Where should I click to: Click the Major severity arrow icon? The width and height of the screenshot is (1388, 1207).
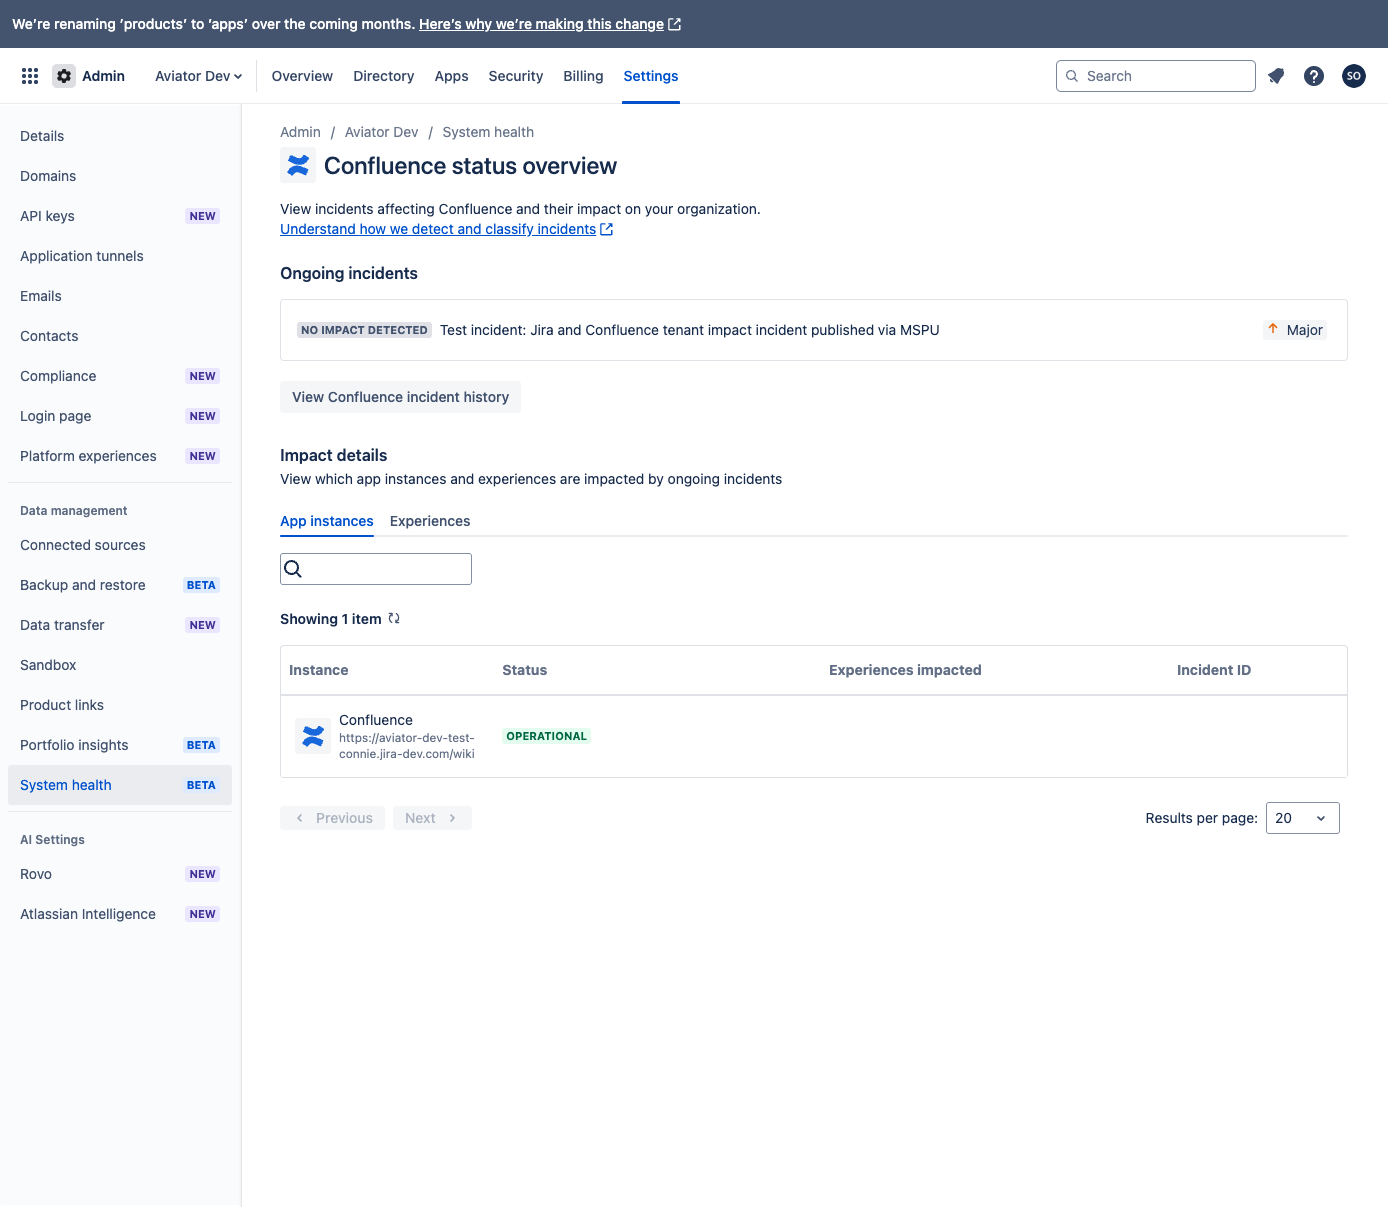pos(1273,329)
